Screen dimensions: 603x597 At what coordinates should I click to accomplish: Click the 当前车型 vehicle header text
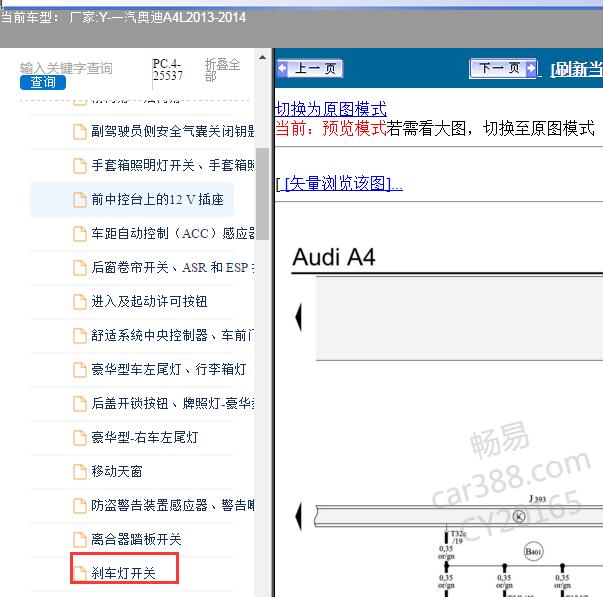click(123, 17)
